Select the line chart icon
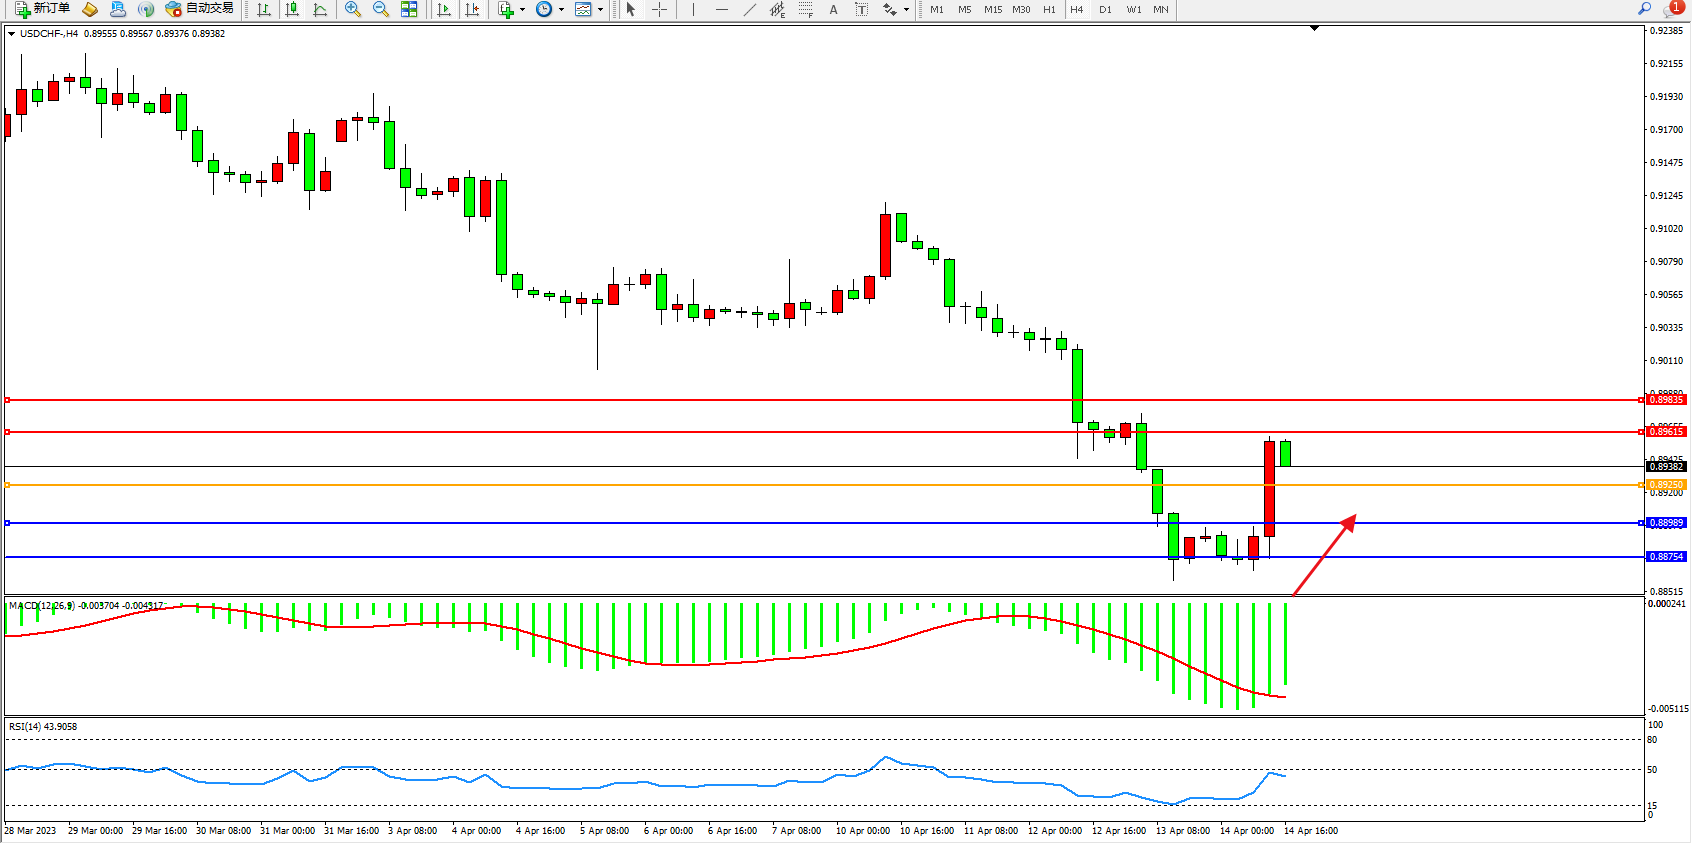Image resolution: width=1692 pixels, height=844 pixels. pyautogui.click(x=320, y=9)
